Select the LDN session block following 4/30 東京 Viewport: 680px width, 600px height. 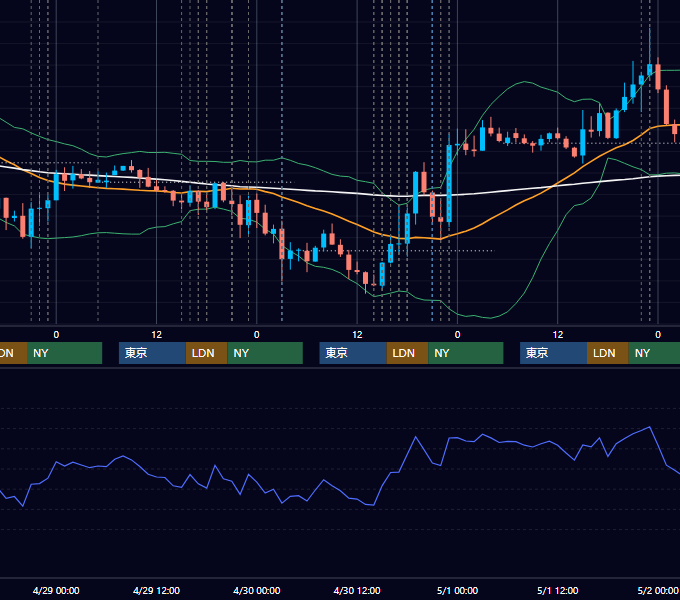coord(407,353)
